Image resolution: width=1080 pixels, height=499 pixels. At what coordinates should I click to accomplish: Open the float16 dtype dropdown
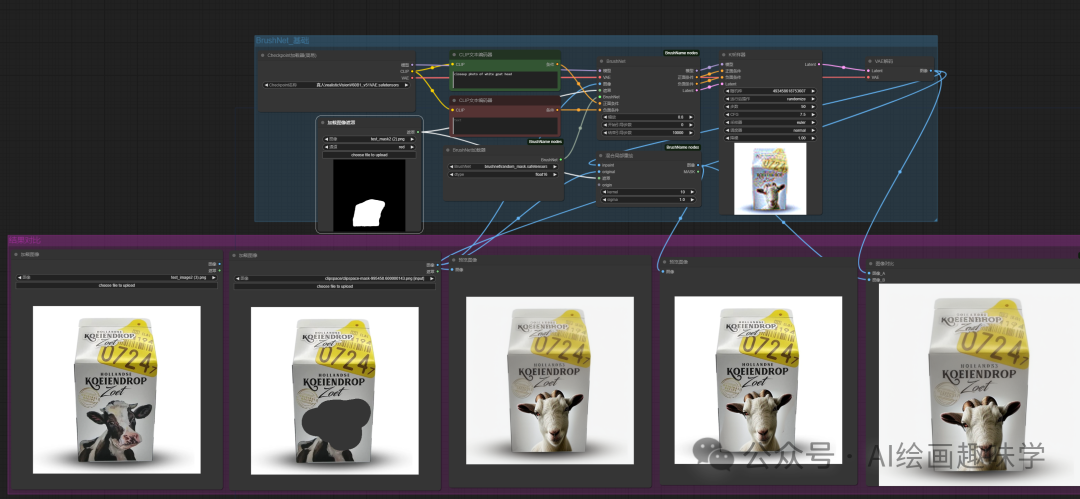coord(503,174)
